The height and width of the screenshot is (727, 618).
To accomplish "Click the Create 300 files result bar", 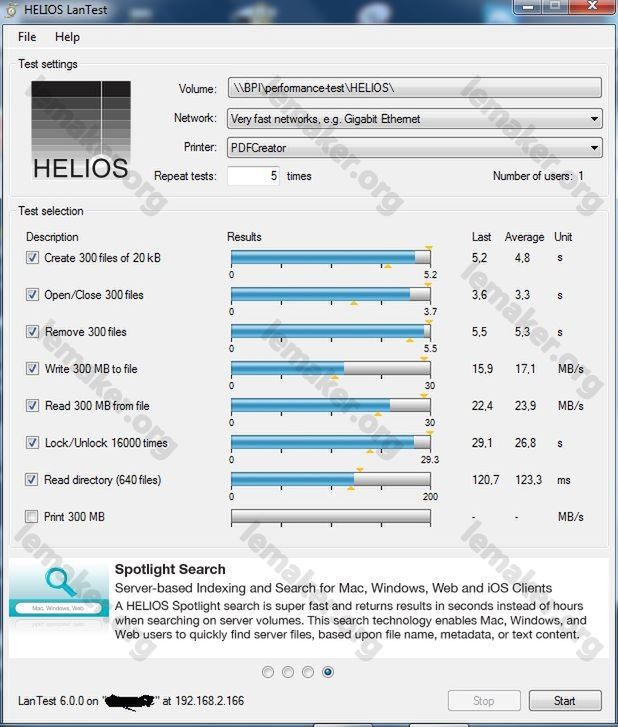I will pyautogui.click(x=331, y=257).
